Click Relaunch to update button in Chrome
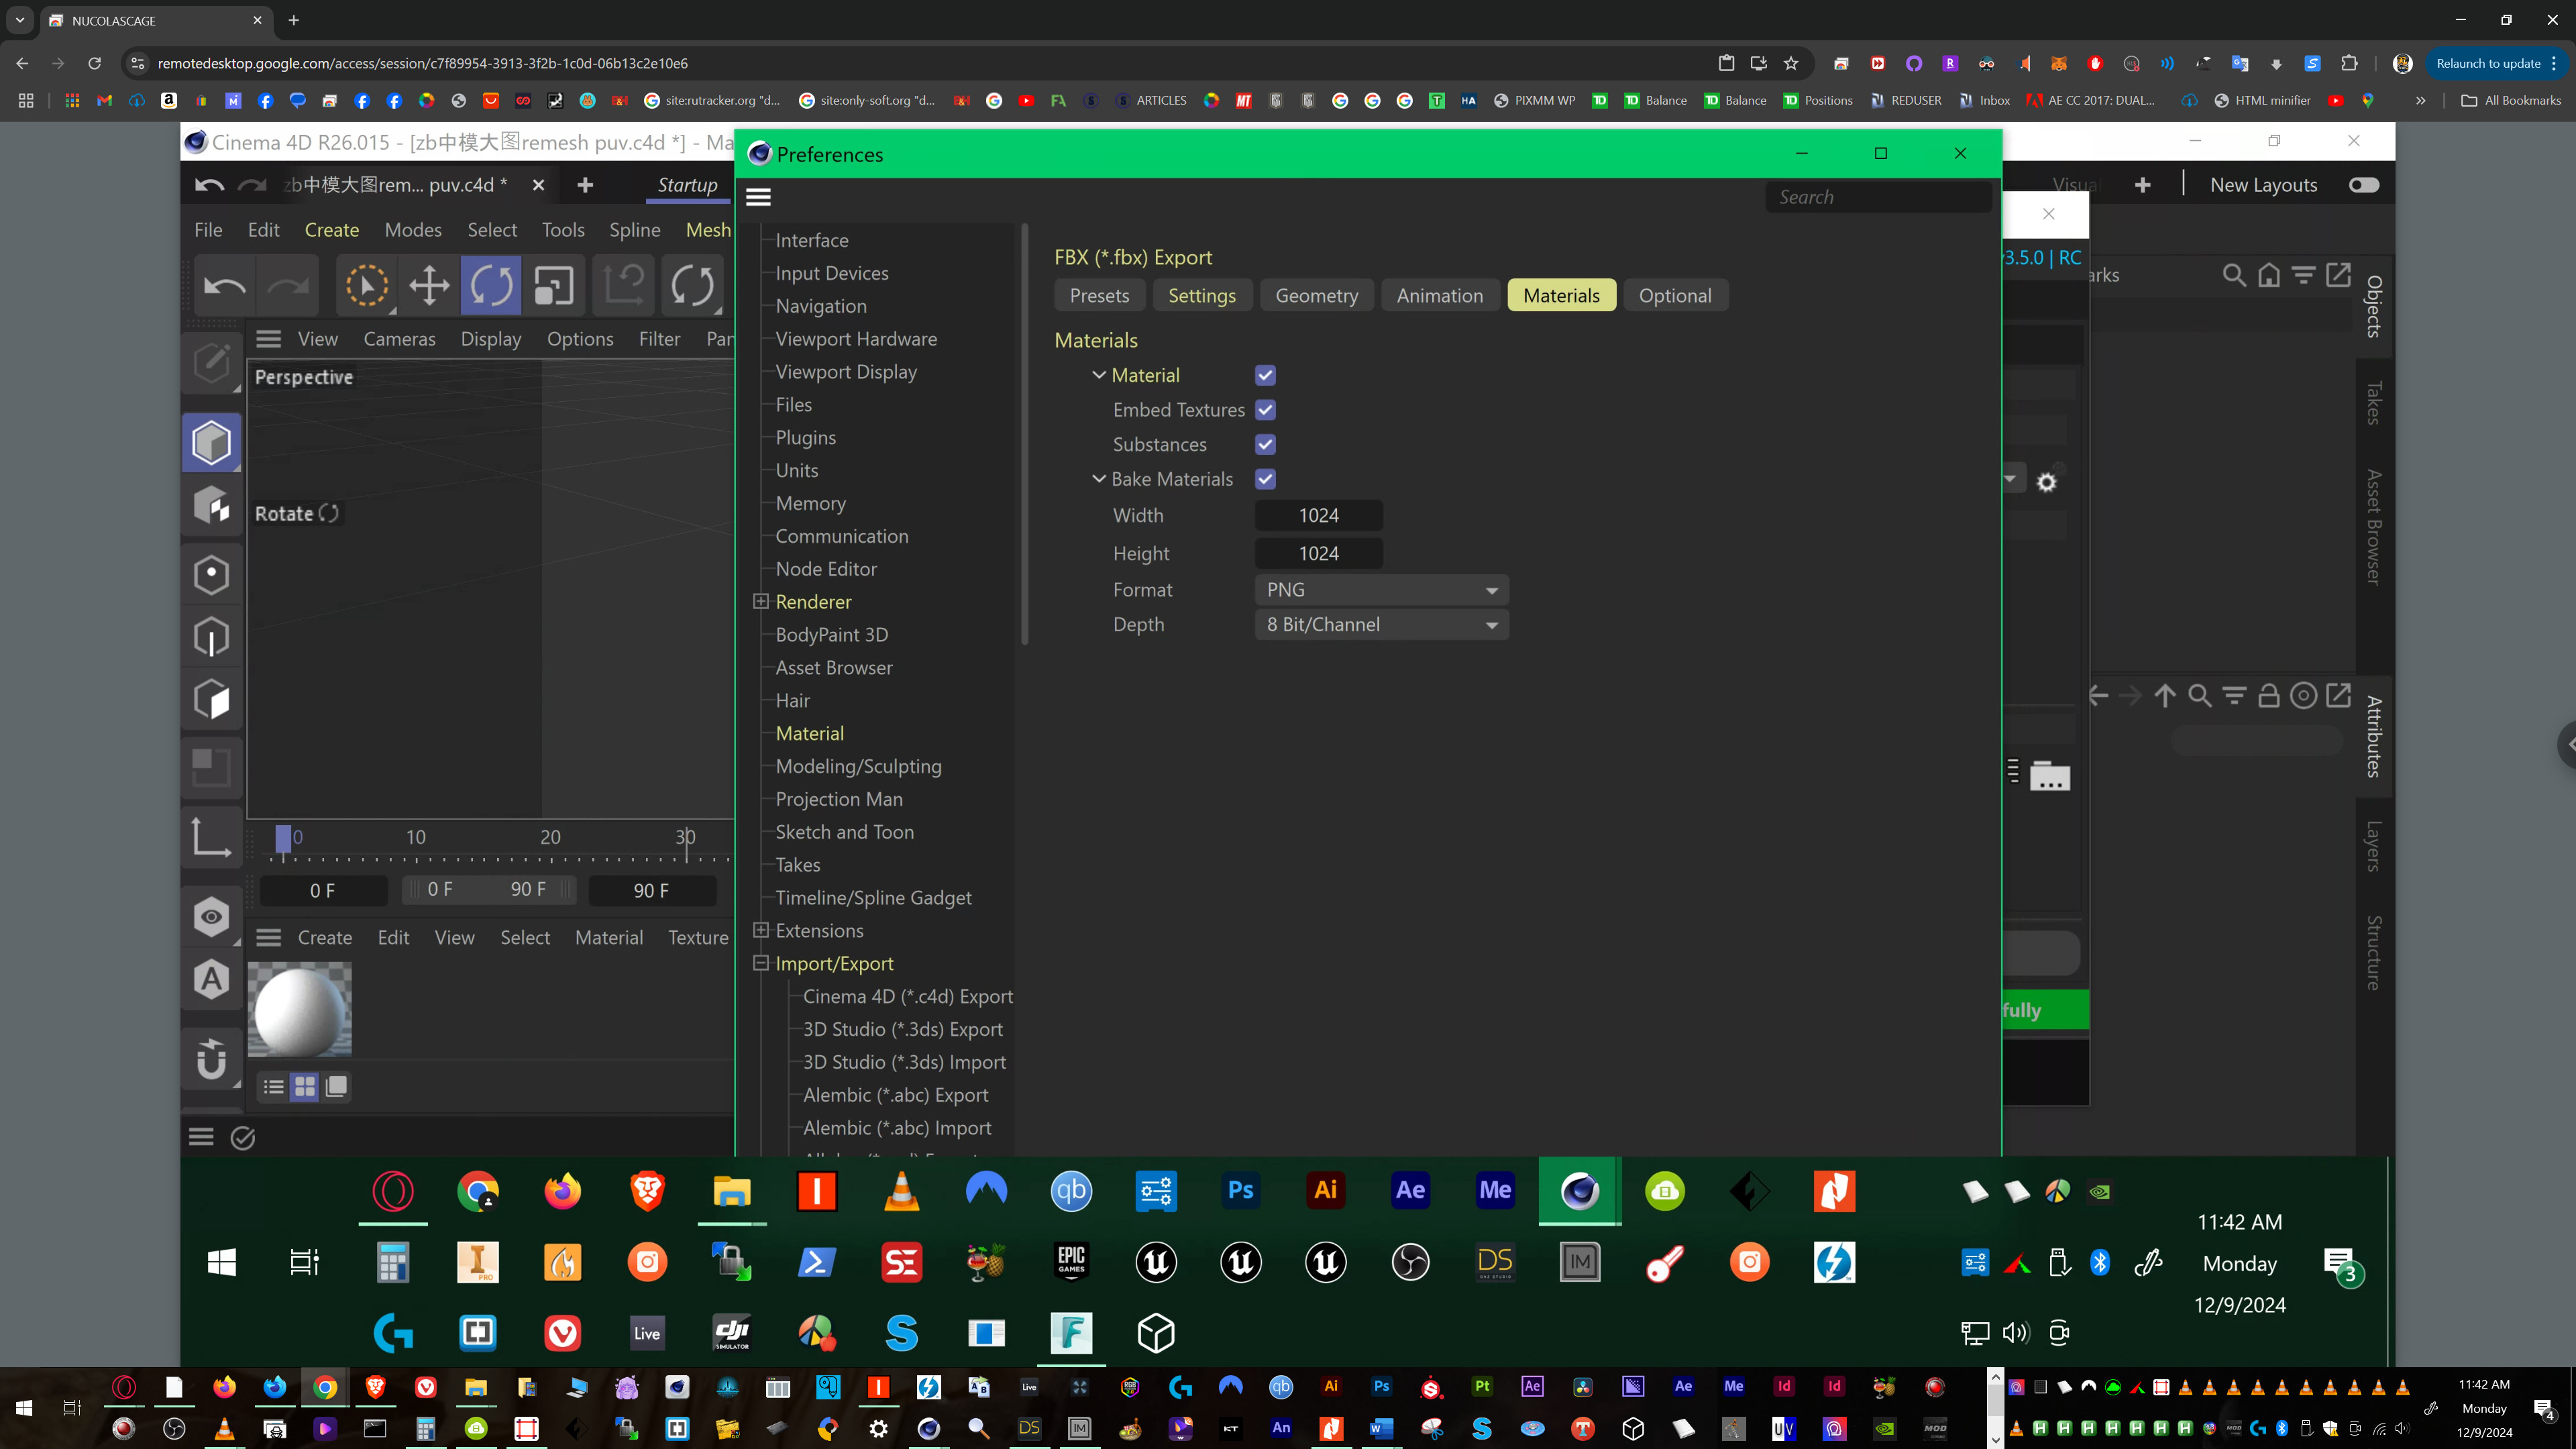The width and height of the screenshot is (2576, 1449). tap(2496, 63)
